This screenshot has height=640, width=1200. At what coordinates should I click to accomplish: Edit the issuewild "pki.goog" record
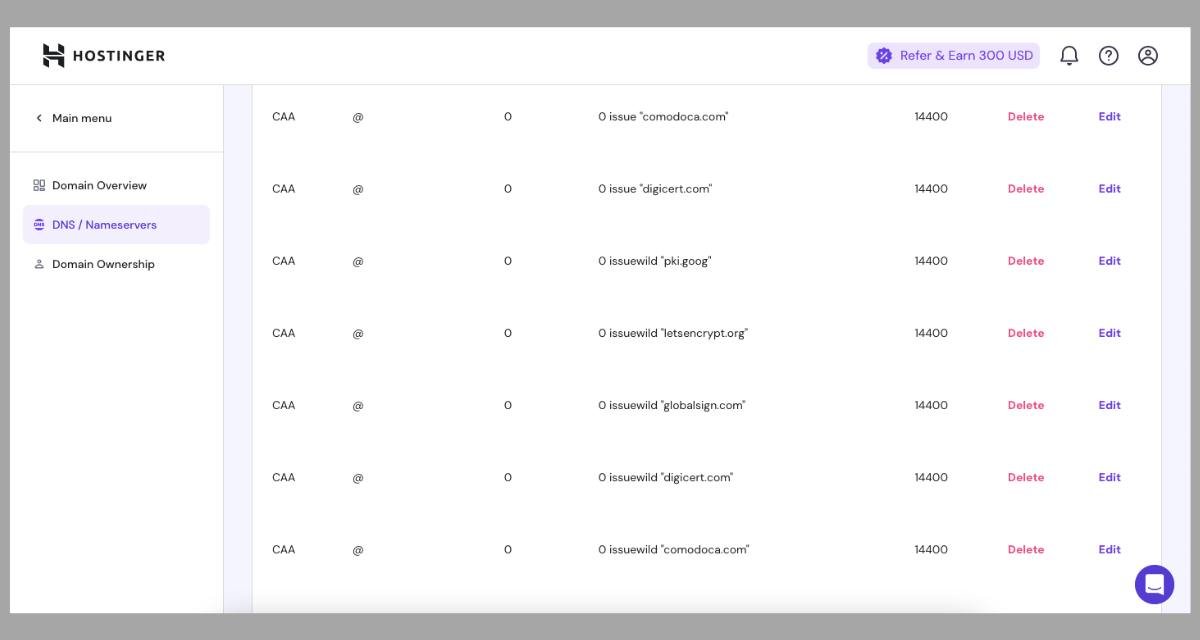(1109, 261)
